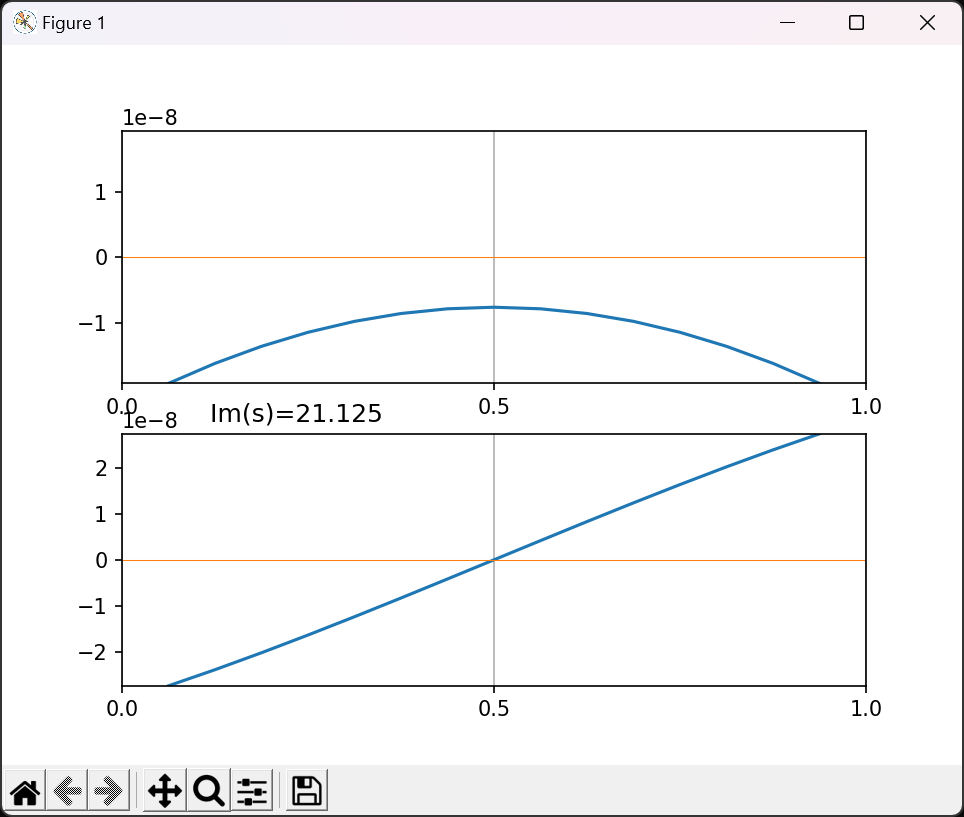Click the blue line in lower plot

tap(494, 560)
